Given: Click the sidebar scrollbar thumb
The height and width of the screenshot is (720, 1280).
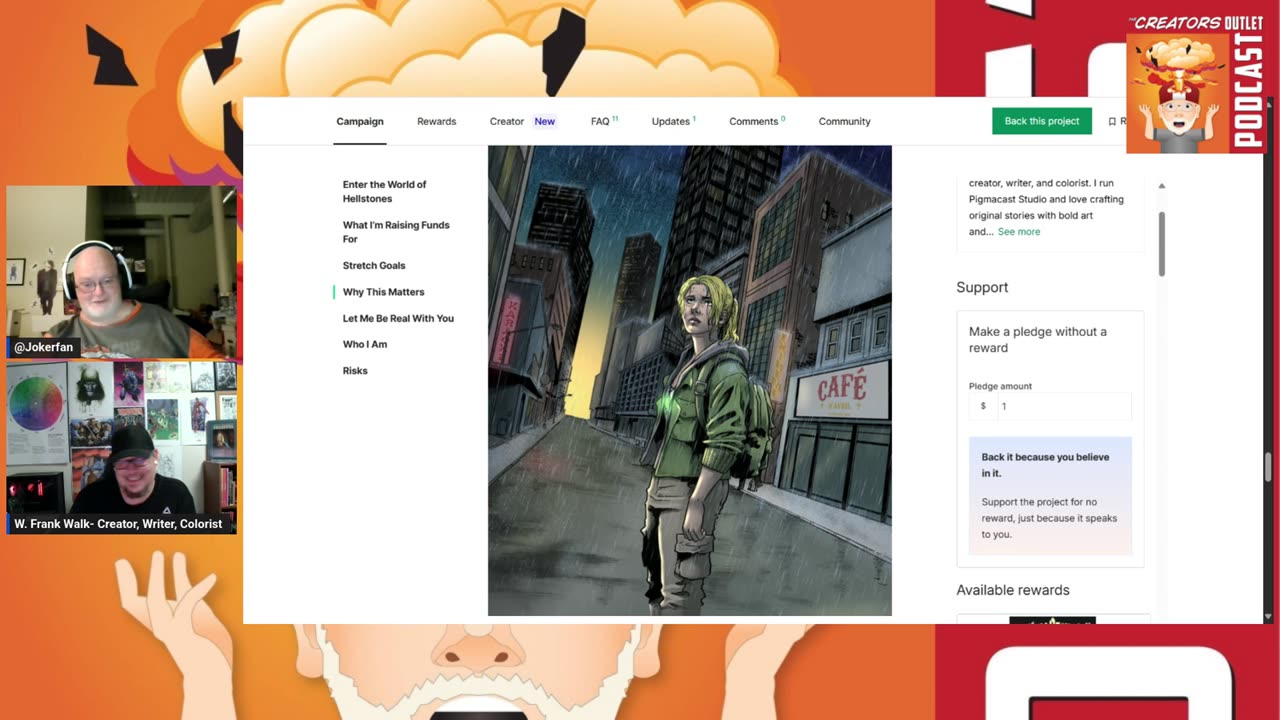Looking at the screenshot, I should 1161,244.
